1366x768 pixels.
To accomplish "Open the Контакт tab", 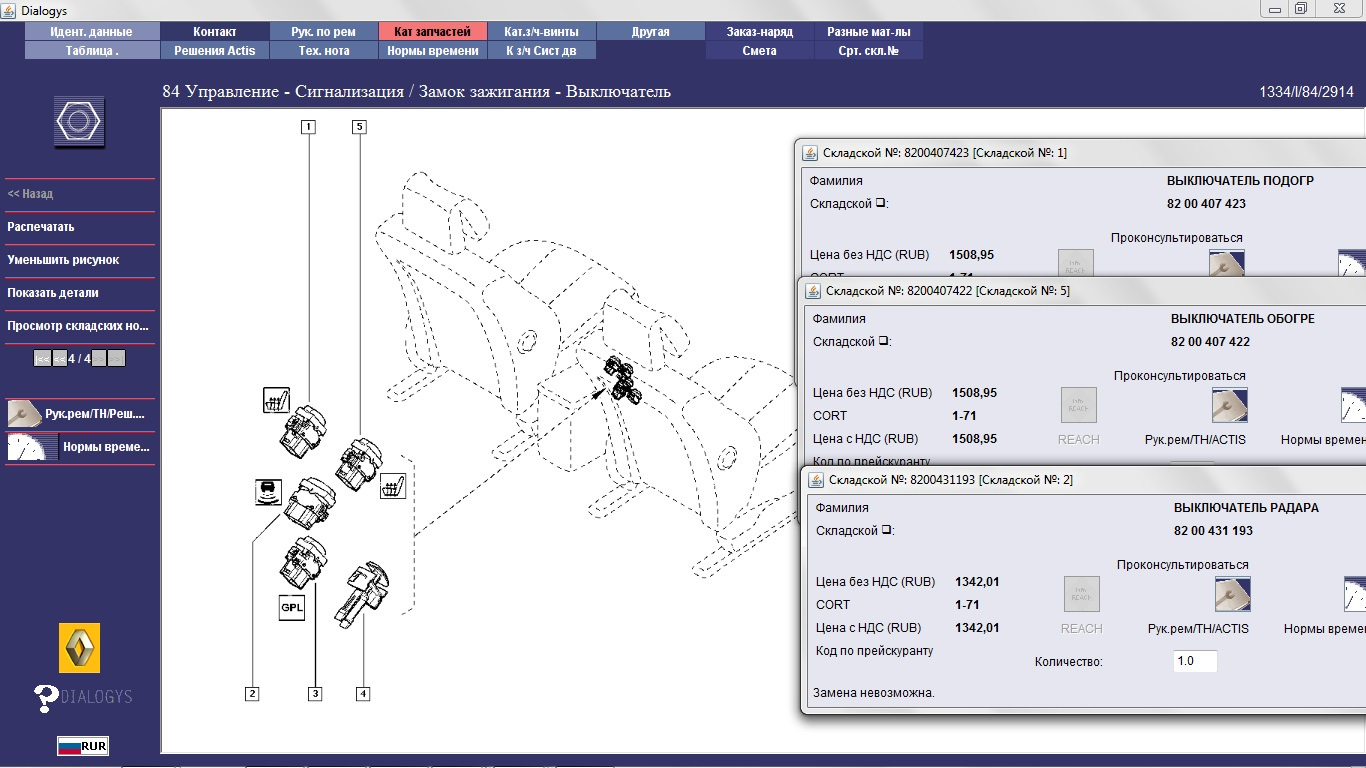I will (215, 32).
